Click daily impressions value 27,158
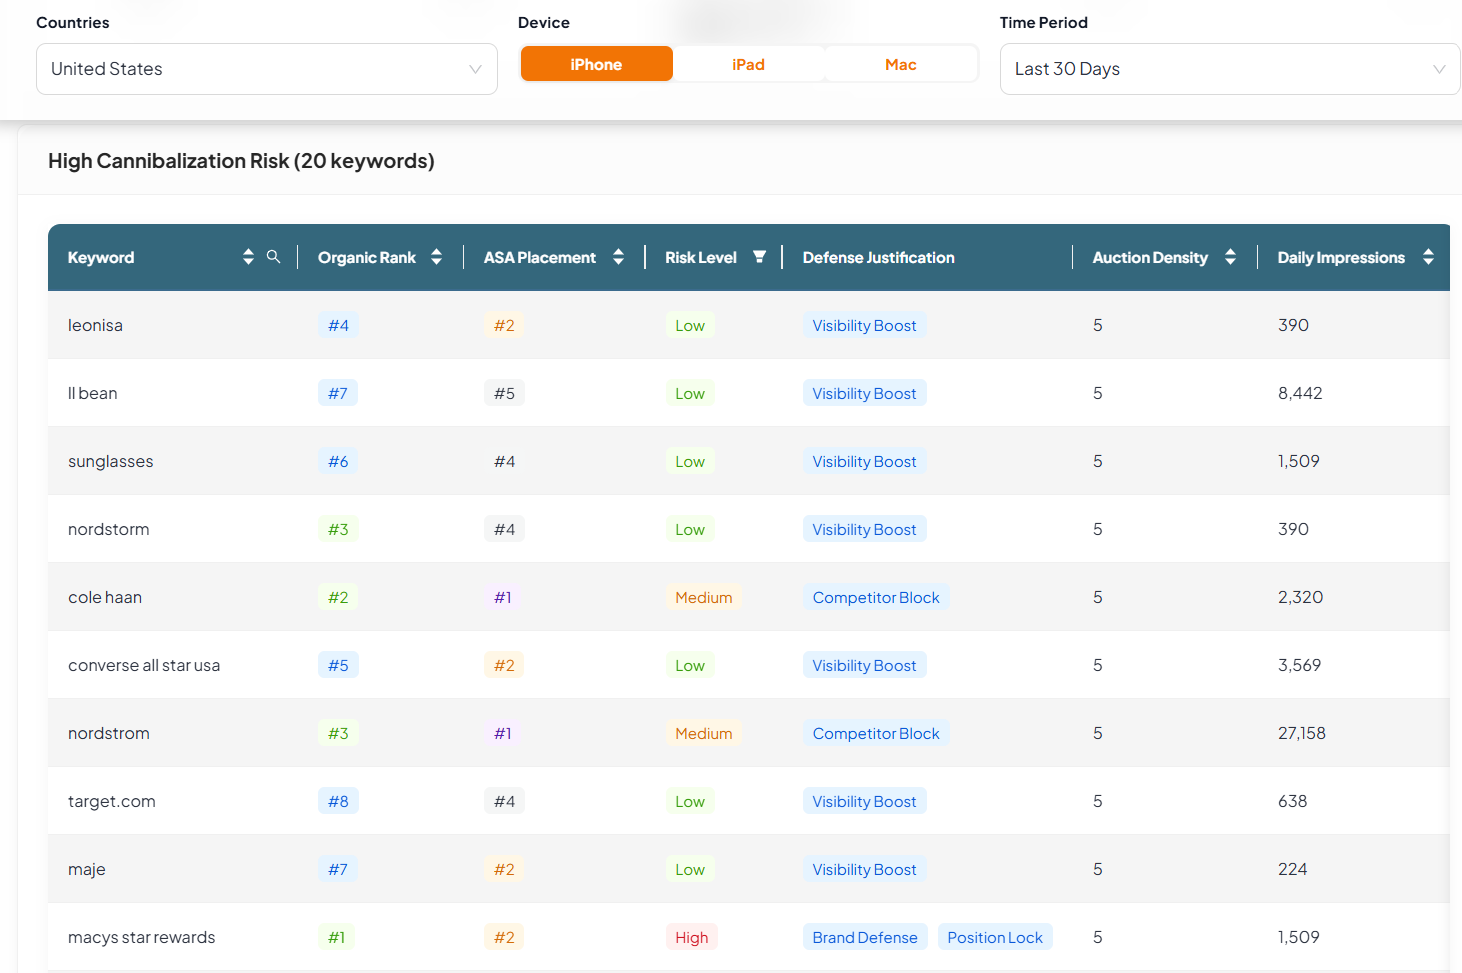This screenshot has width=1462, height=973. [1301, 733]
